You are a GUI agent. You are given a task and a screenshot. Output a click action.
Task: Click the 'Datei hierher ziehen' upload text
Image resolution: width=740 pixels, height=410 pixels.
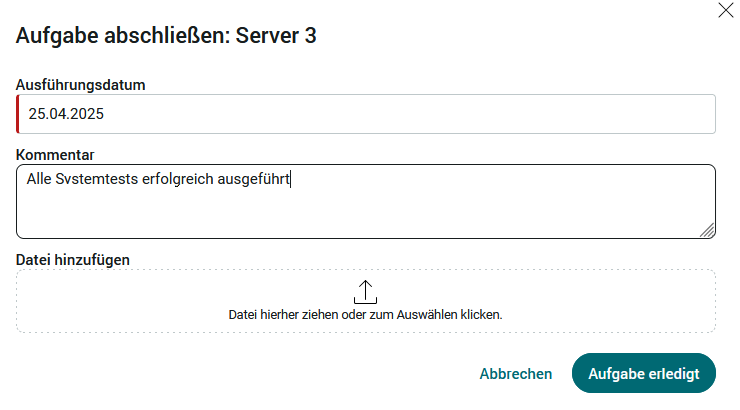(x=365, y=315)
